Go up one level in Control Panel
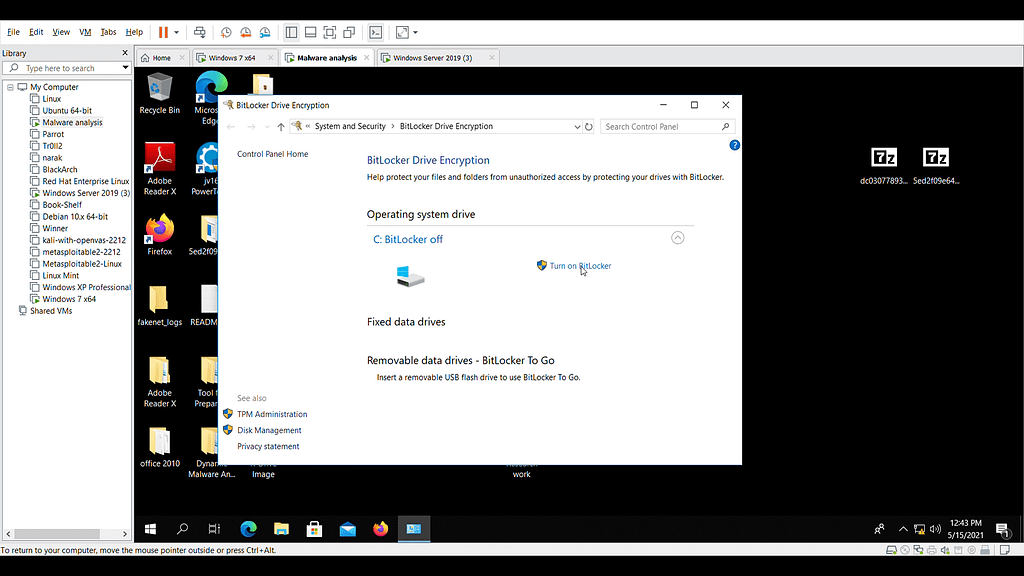The height and width of the screenshot is (576, 1024). click(281, 127)
